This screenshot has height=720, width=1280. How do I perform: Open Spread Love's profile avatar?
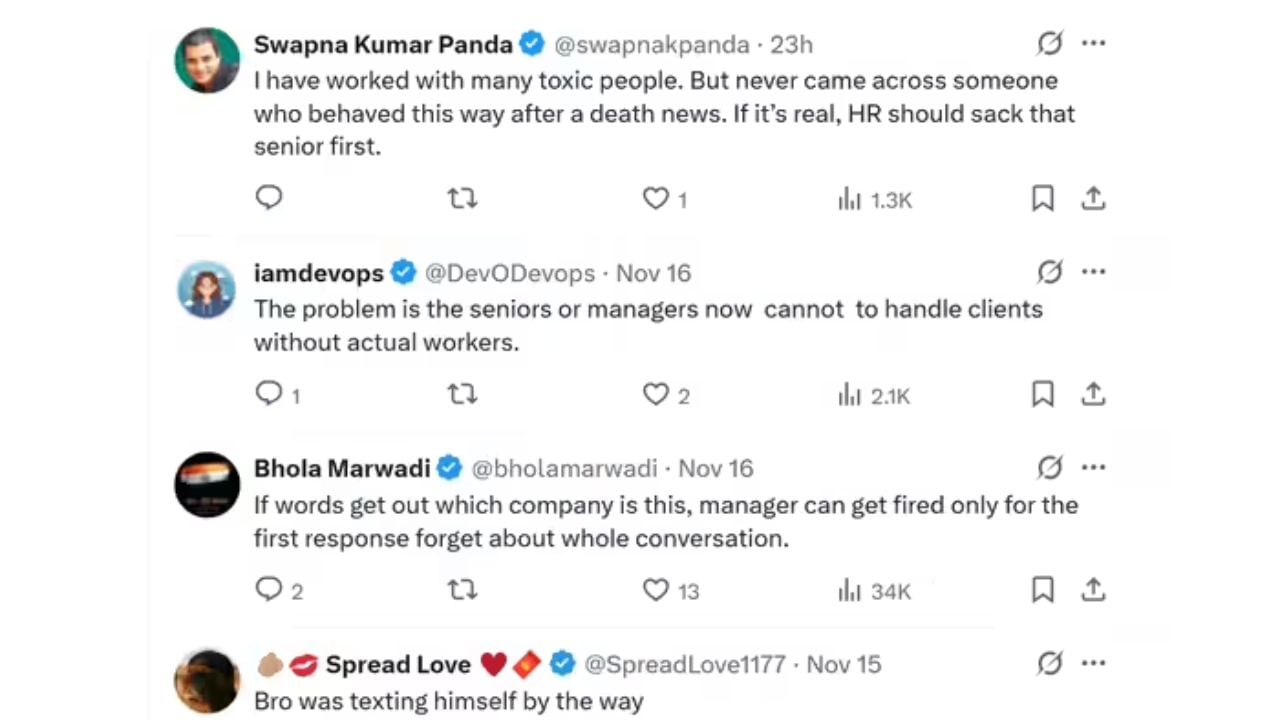coord(207,680)
